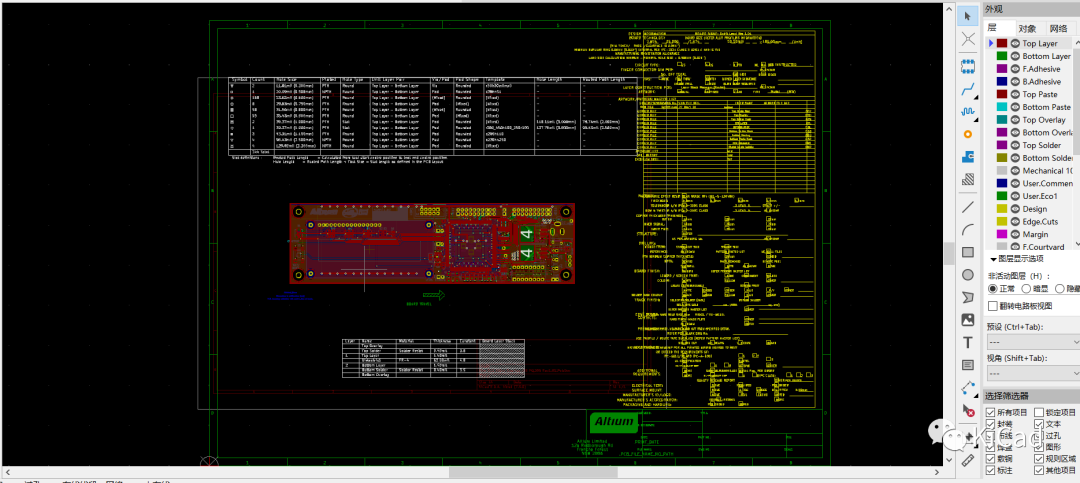Collapse the 图层显示选项 section
Viewport: 1080px width, 483px height.
(993, 259)
